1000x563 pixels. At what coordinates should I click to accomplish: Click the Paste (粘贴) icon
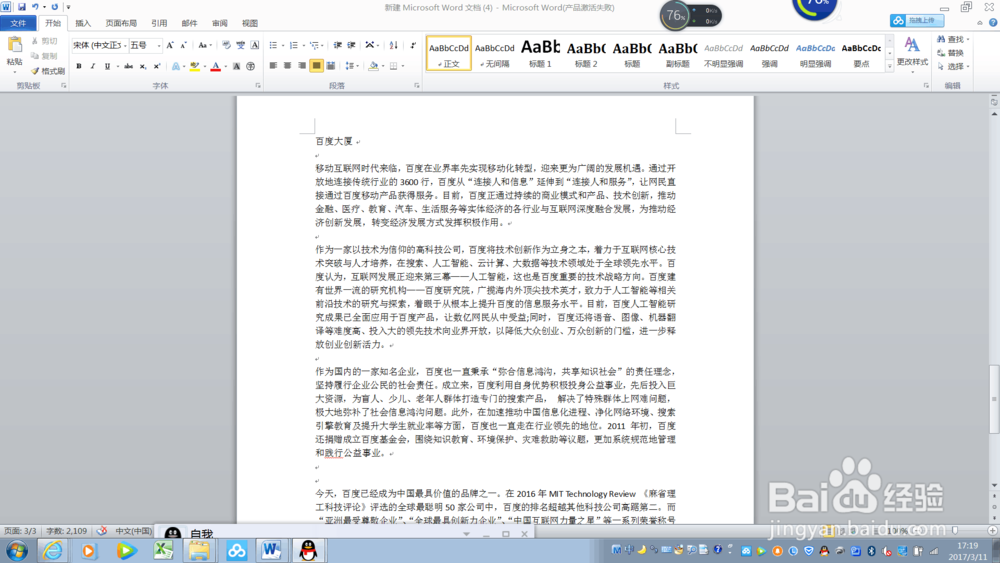point(15,46)
